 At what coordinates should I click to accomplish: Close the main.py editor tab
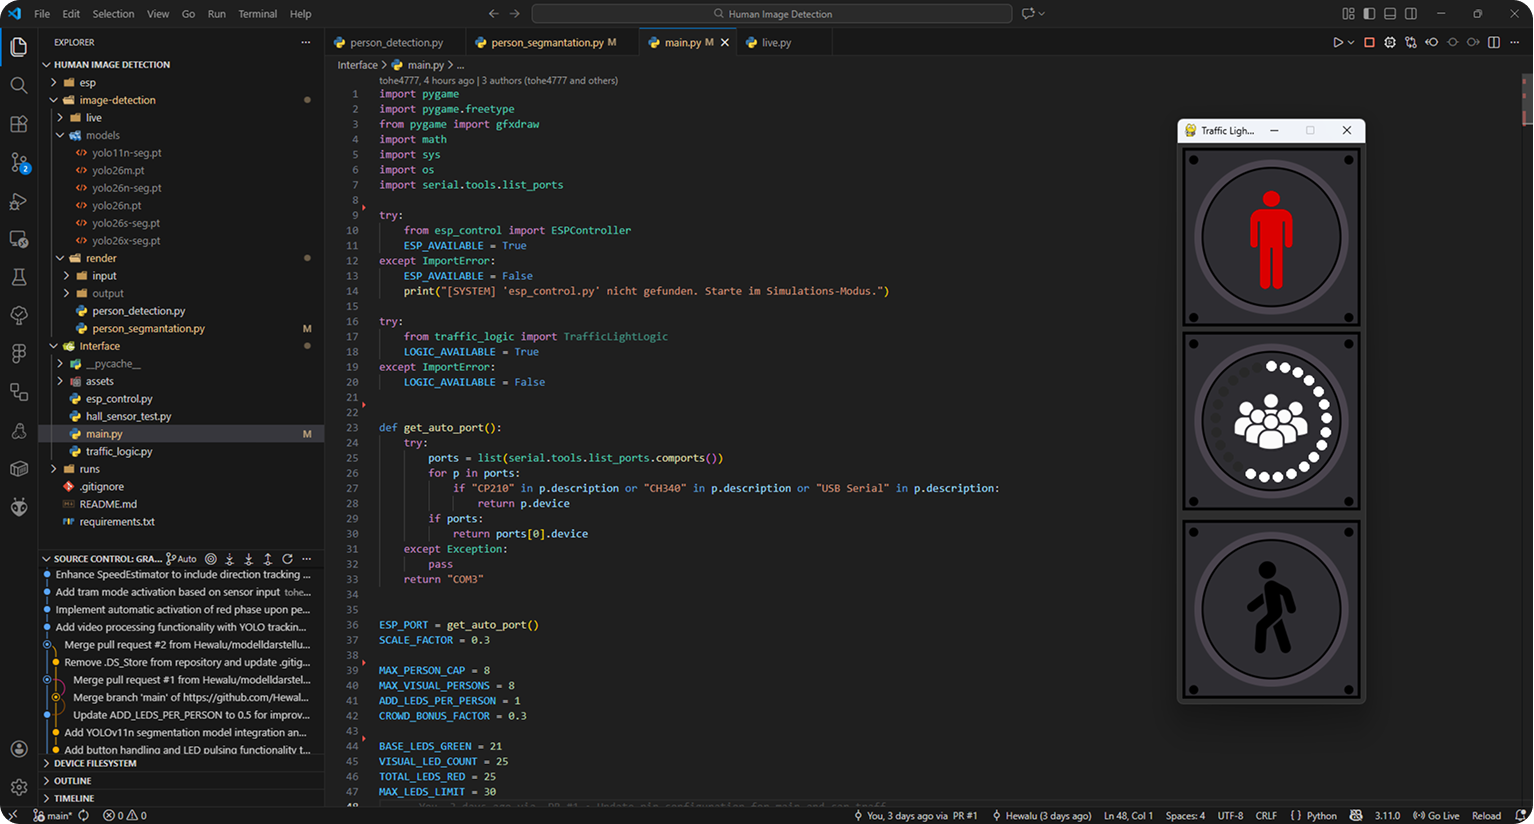(x=725, y=43)
